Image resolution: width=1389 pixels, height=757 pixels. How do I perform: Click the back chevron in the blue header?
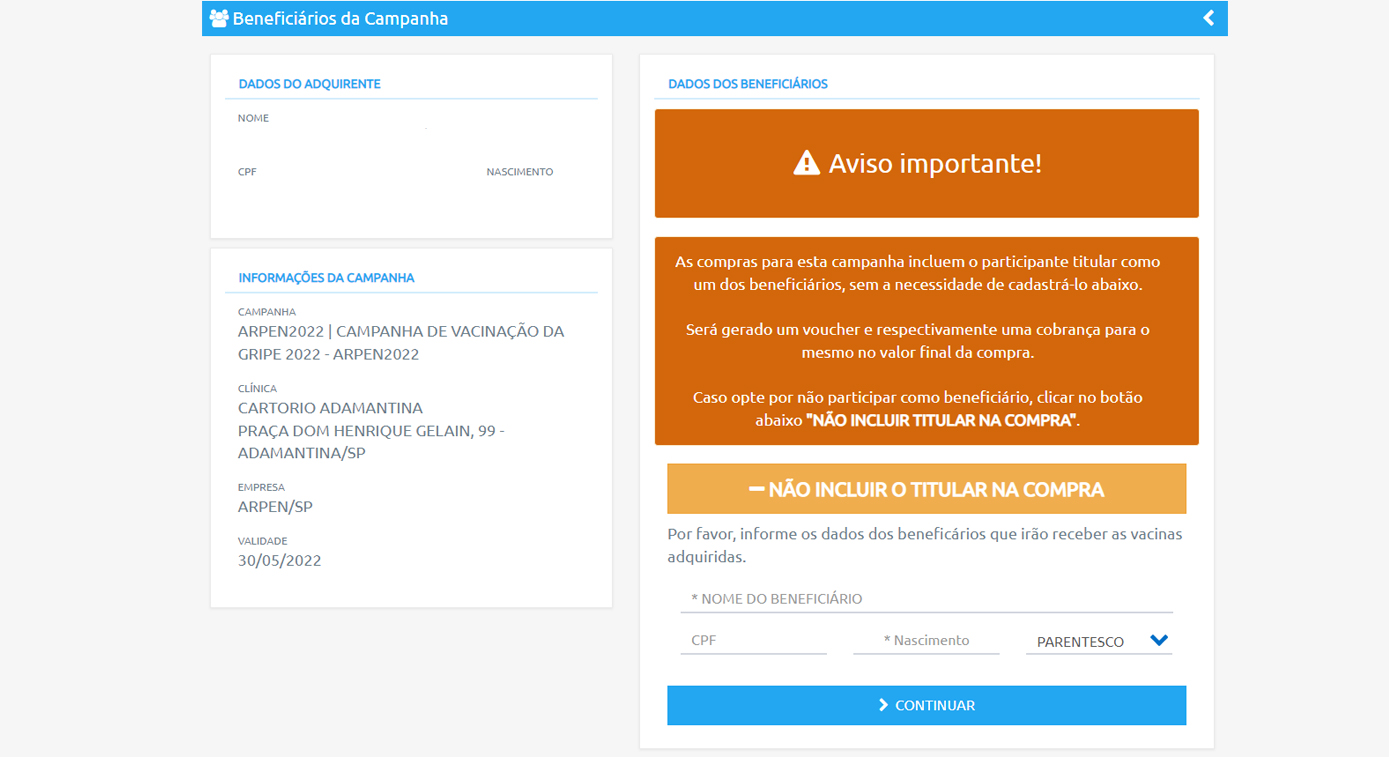point(1208,18)
